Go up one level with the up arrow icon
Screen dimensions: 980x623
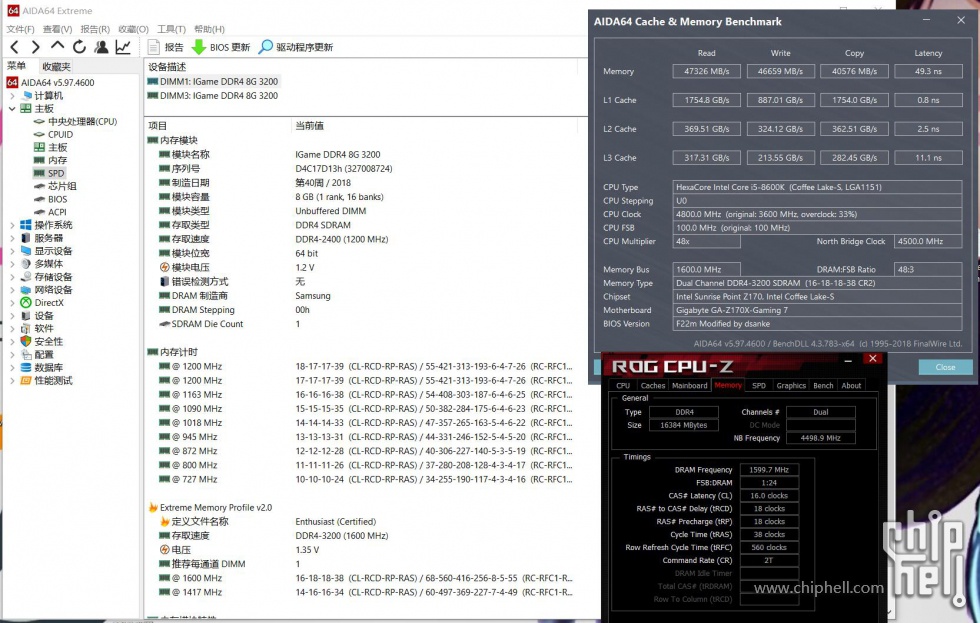tap(58, 46)
